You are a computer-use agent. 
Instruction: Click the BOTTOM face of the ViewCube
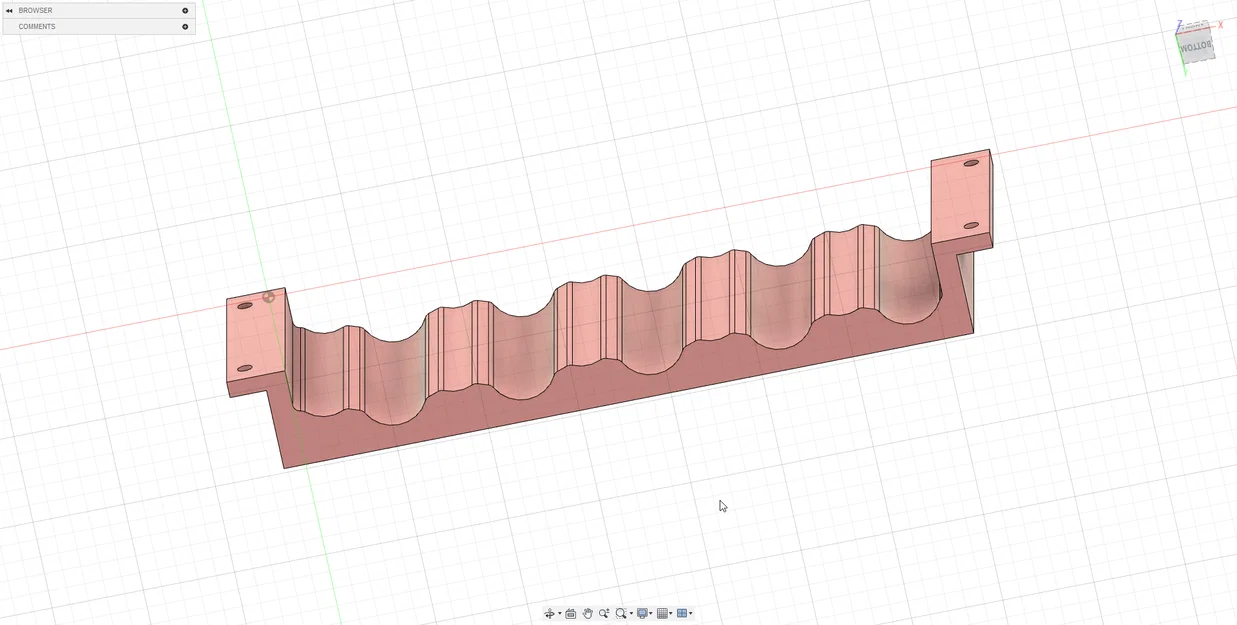pos(1196,46)
